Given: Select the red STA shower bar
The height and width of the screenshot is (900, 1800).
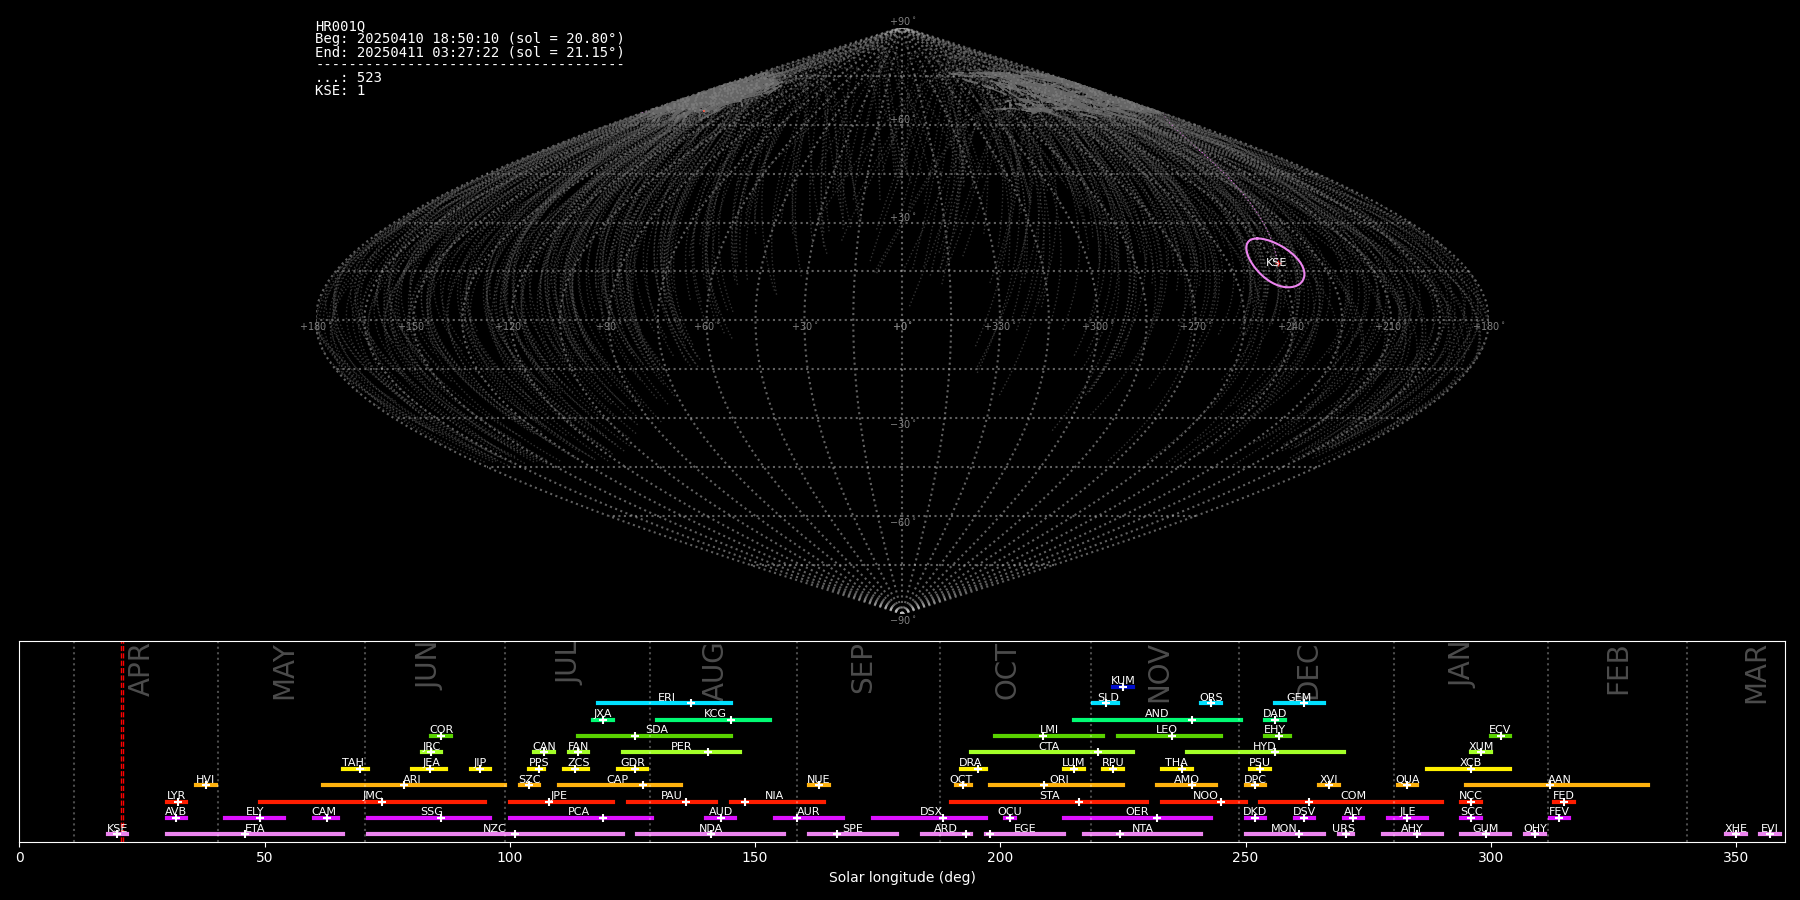Looking at the screenshot, I should tap(1049, 801).
